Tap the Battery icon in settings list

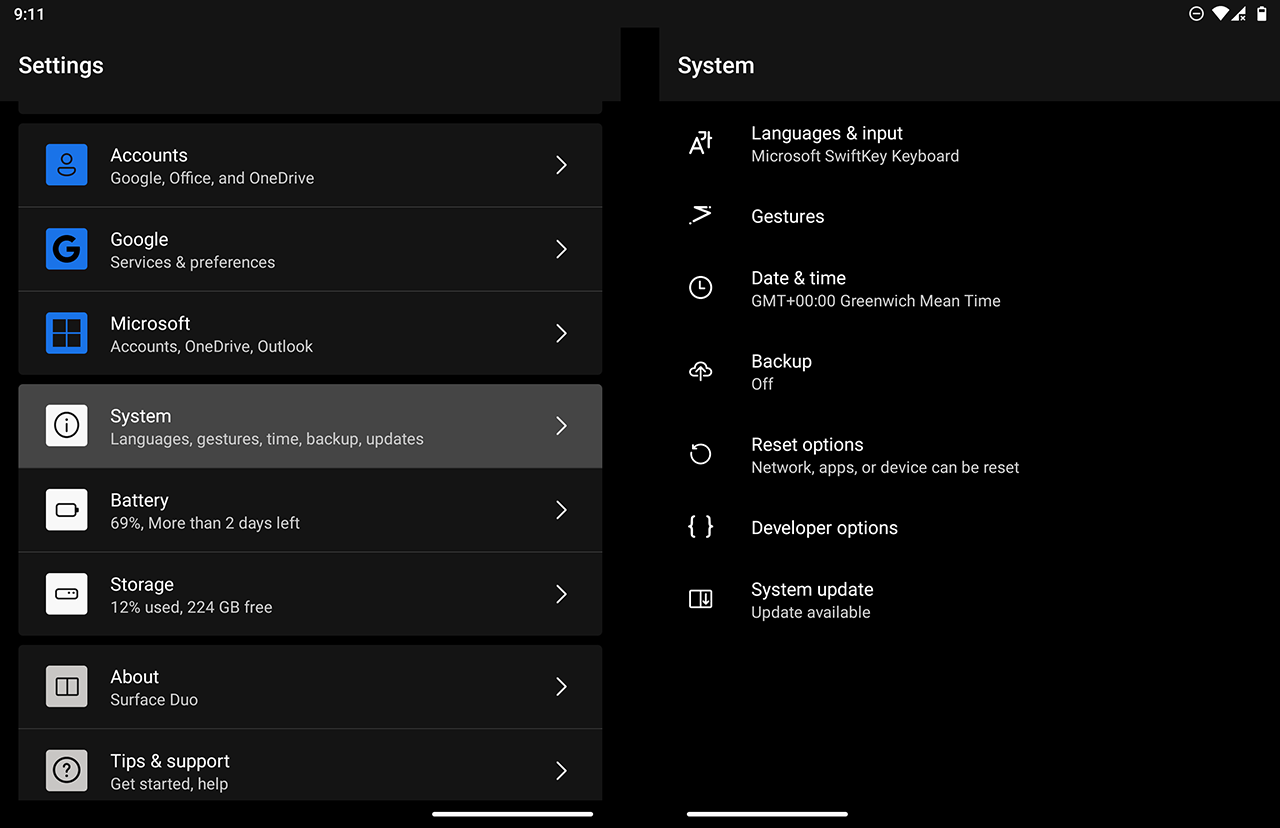pos(67,510)
